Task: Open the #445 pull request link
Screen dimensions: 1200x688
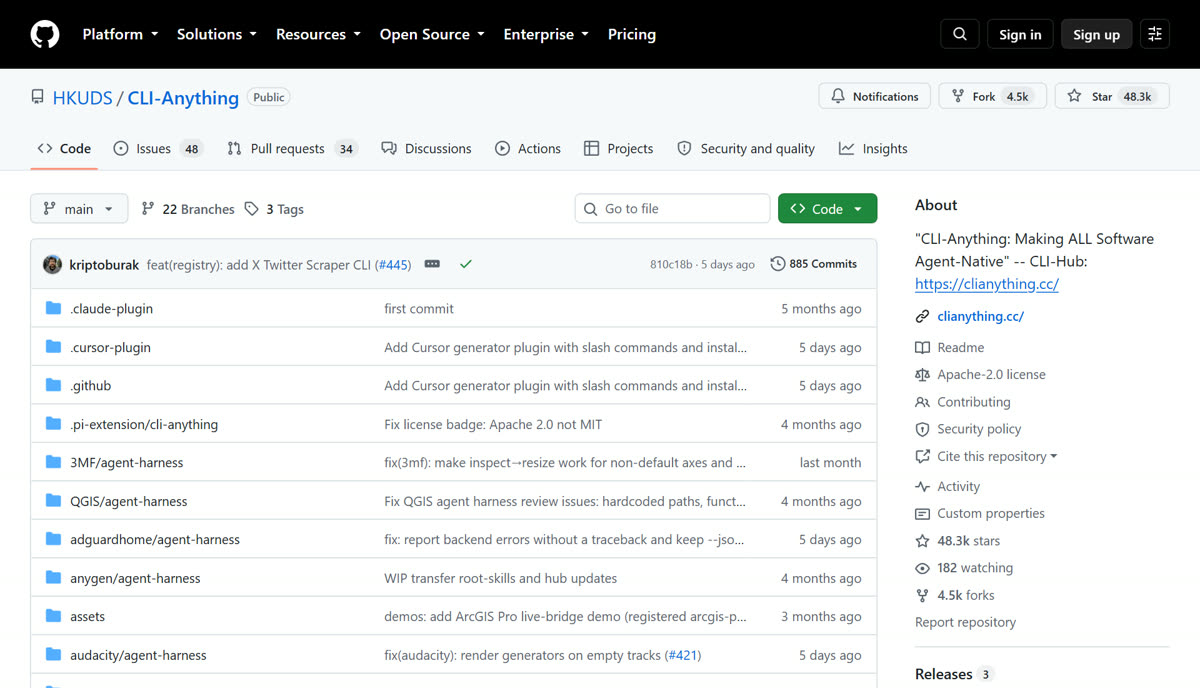Action: click(393, 264)
